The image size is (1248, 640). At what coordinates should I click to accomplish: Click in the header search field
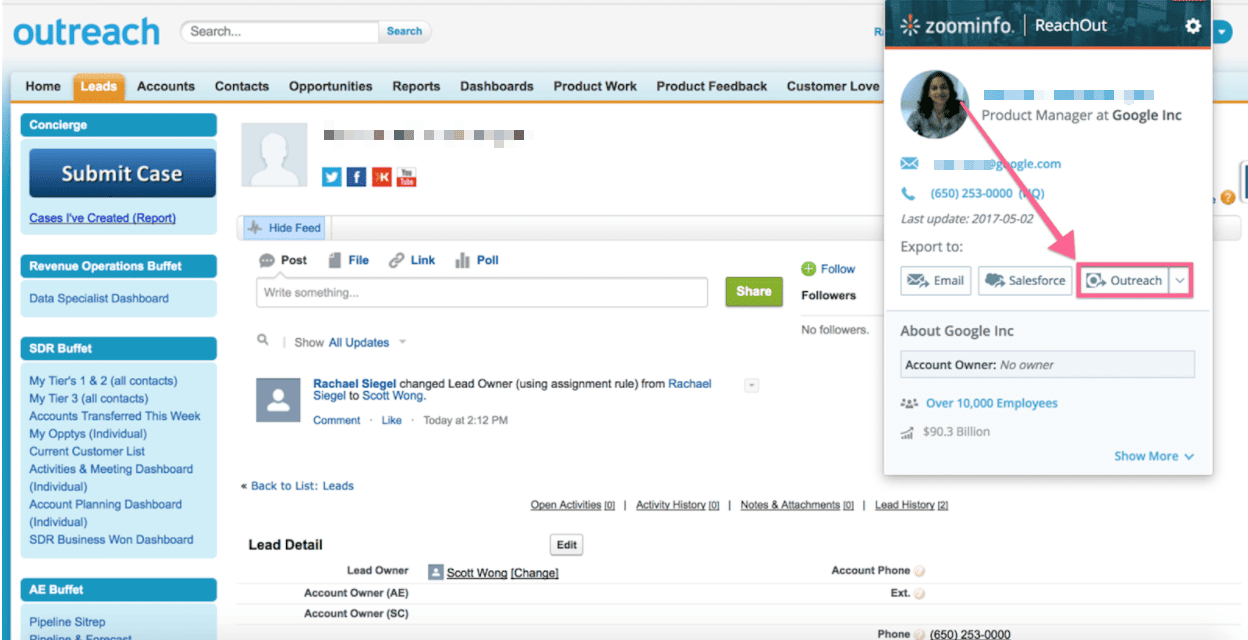[x=280, y=31]
